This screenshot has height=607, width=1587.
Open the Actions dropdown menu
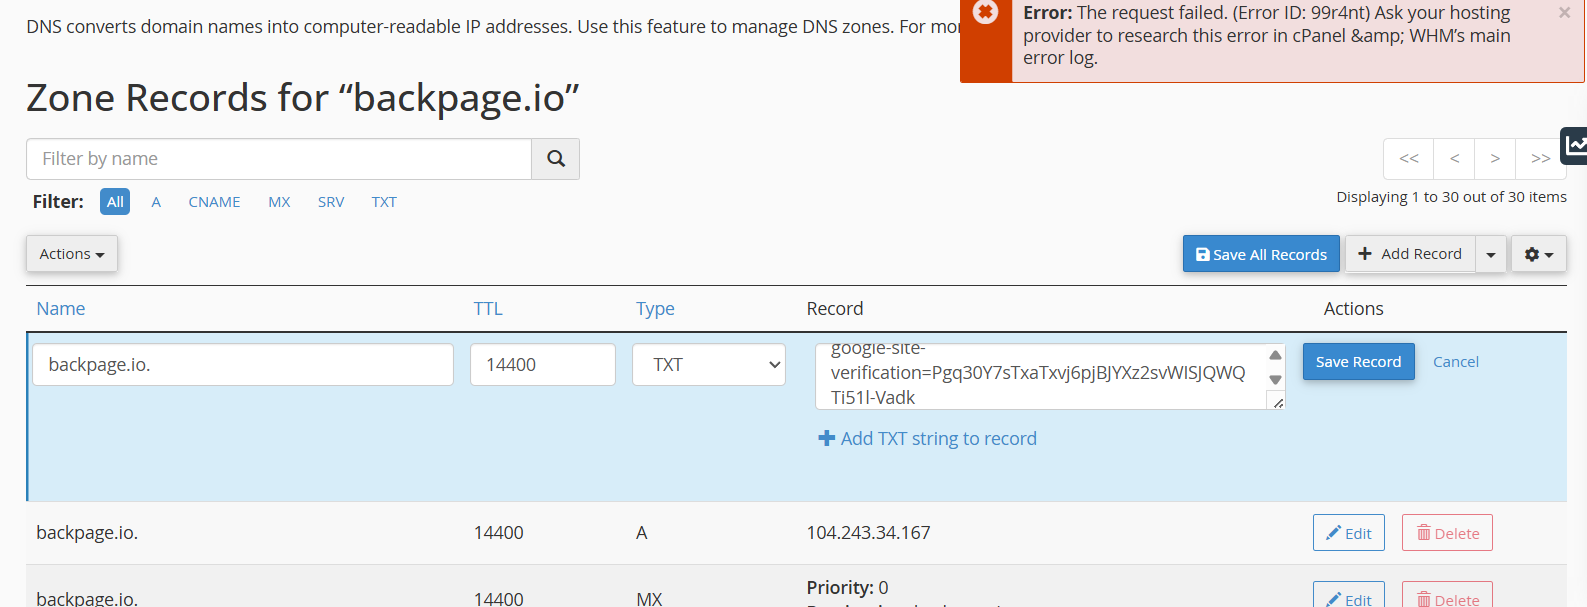[x=72, y=254]
